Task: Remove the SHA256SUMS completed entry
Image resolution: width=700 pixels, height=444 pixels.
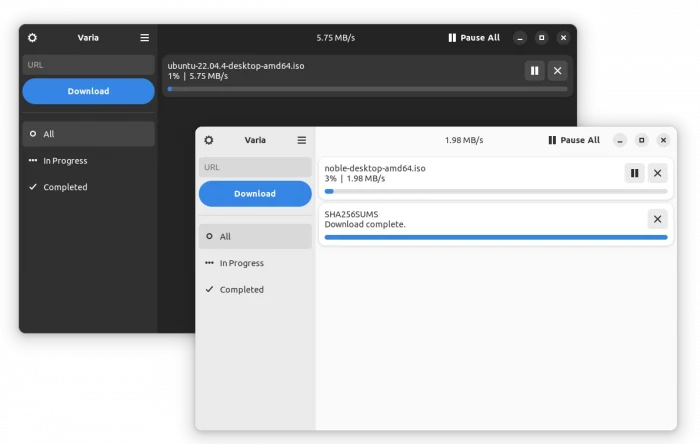Action: coord(657,219)
